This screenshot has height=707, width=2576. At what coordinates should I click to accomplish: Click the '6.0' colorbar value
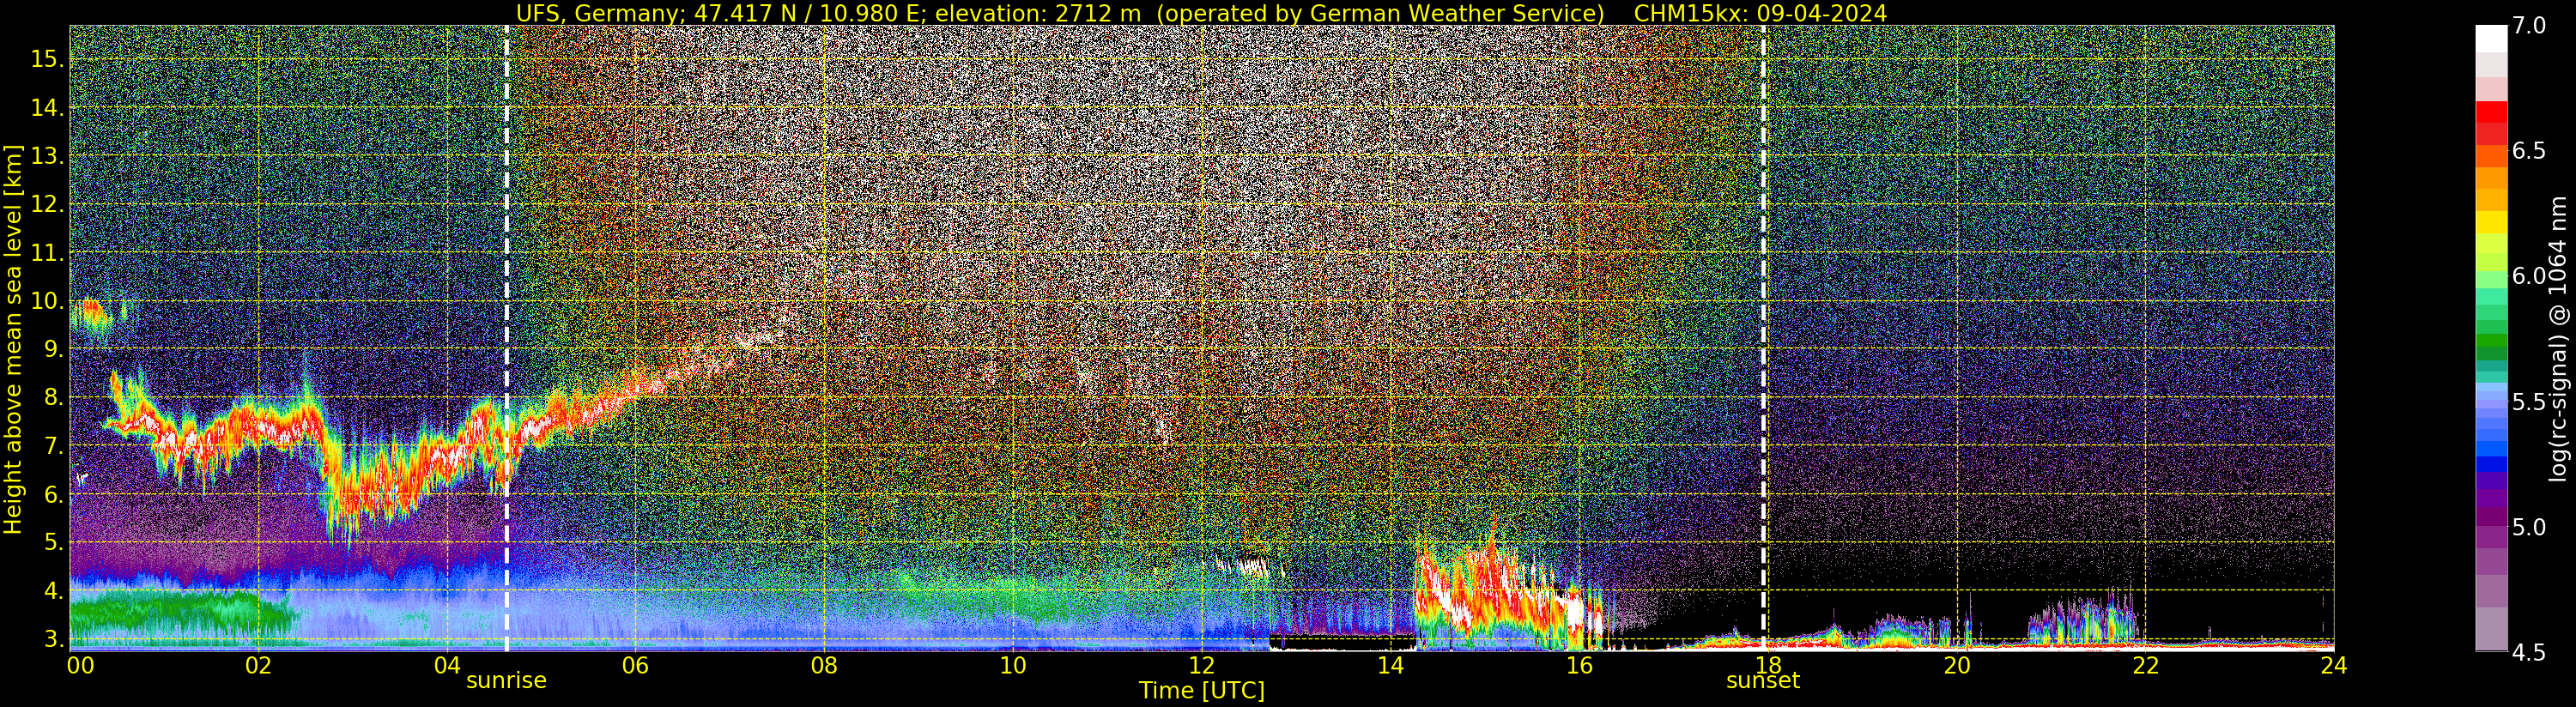tap(2528, 276)
